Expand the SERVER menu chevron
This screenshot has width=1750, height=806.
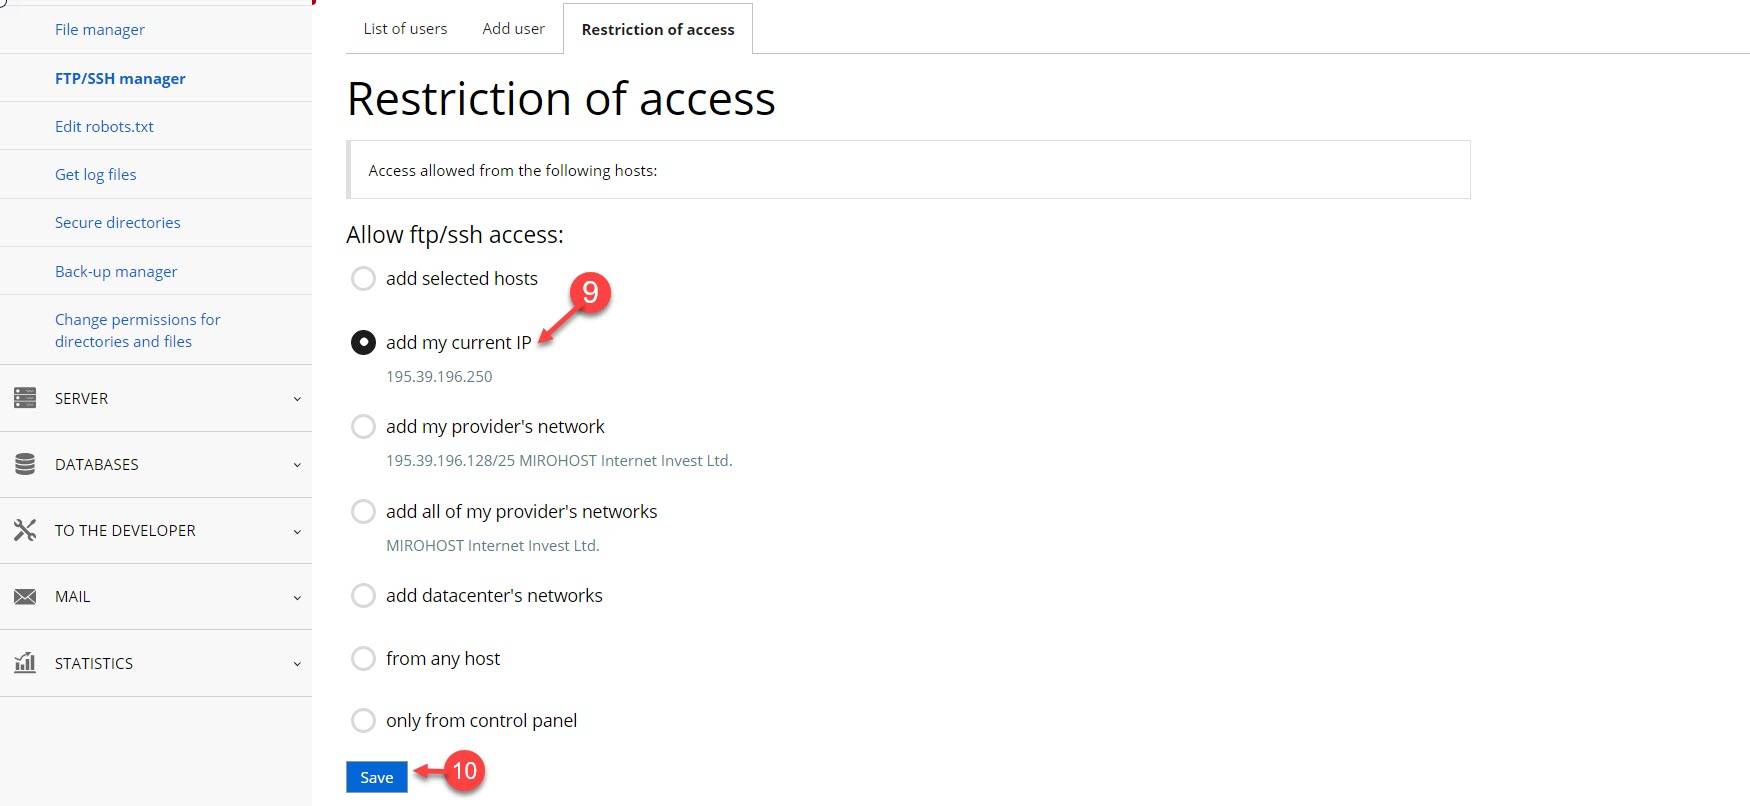(x=297, y=399)
